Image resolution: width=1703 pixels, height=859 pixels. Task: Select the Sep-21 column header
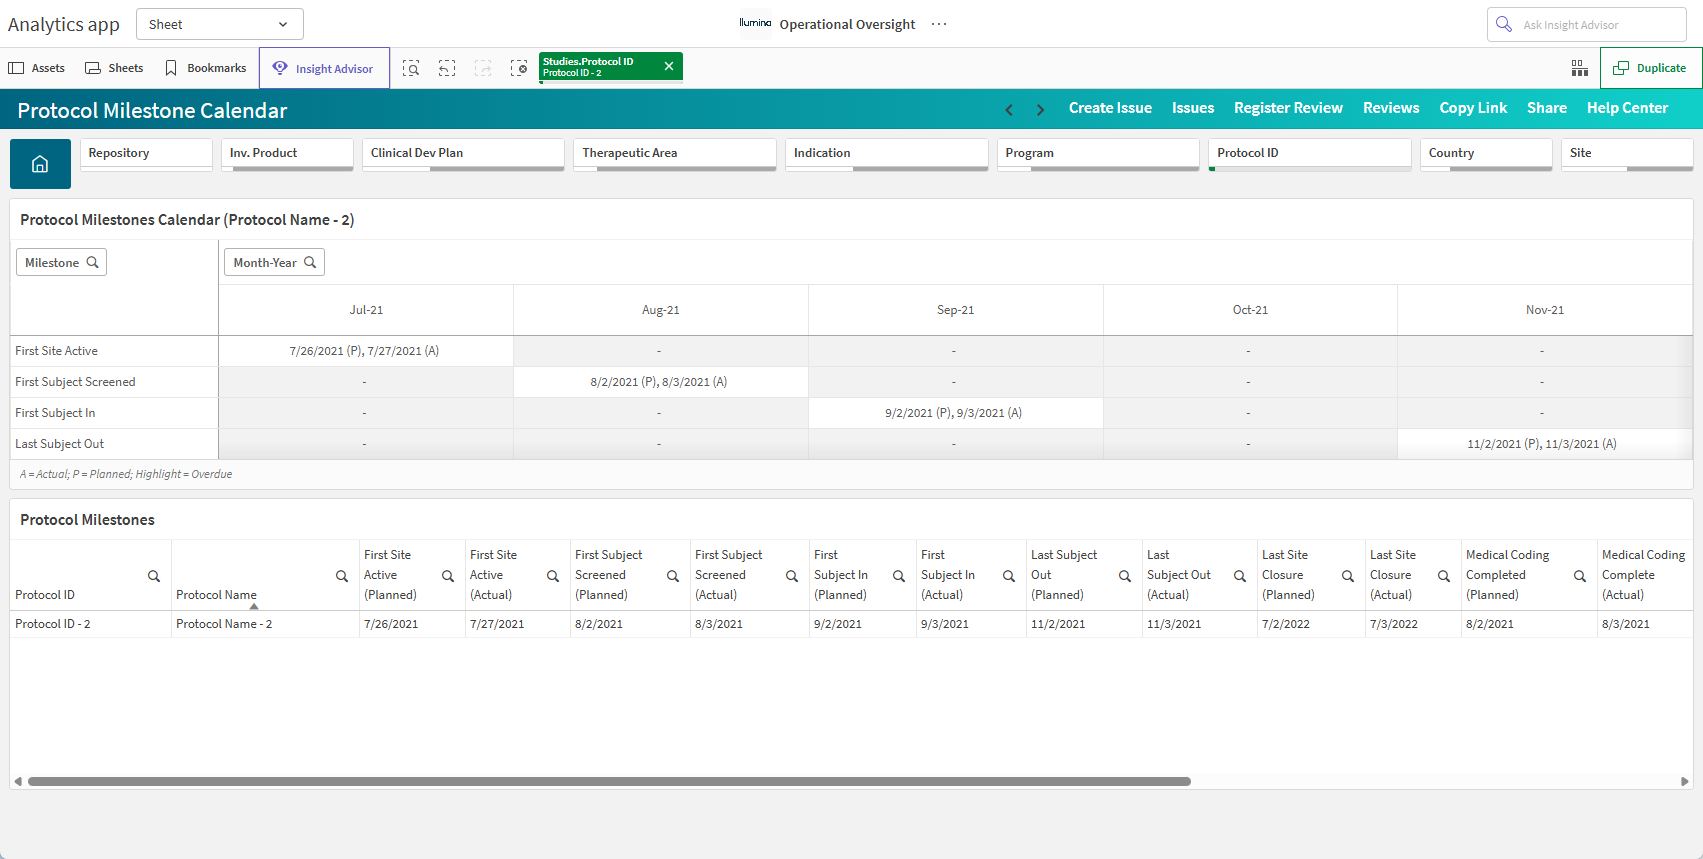tap(955, 310)
